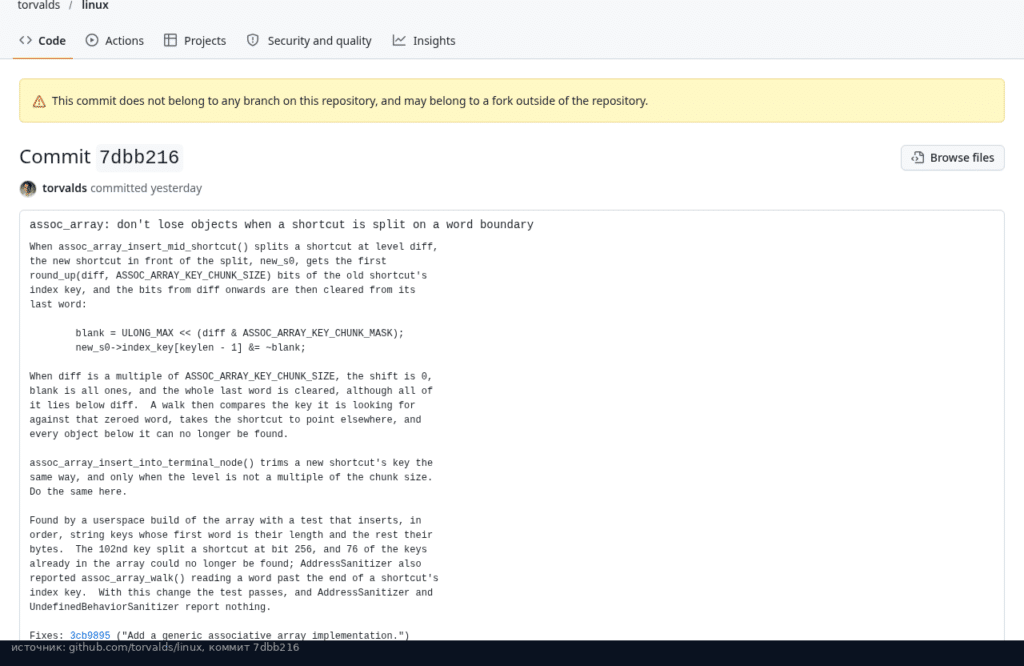
Task: Click the line 'UndefinedBehaviorSanitizer report nothing.'
Action: coord(150,607)
